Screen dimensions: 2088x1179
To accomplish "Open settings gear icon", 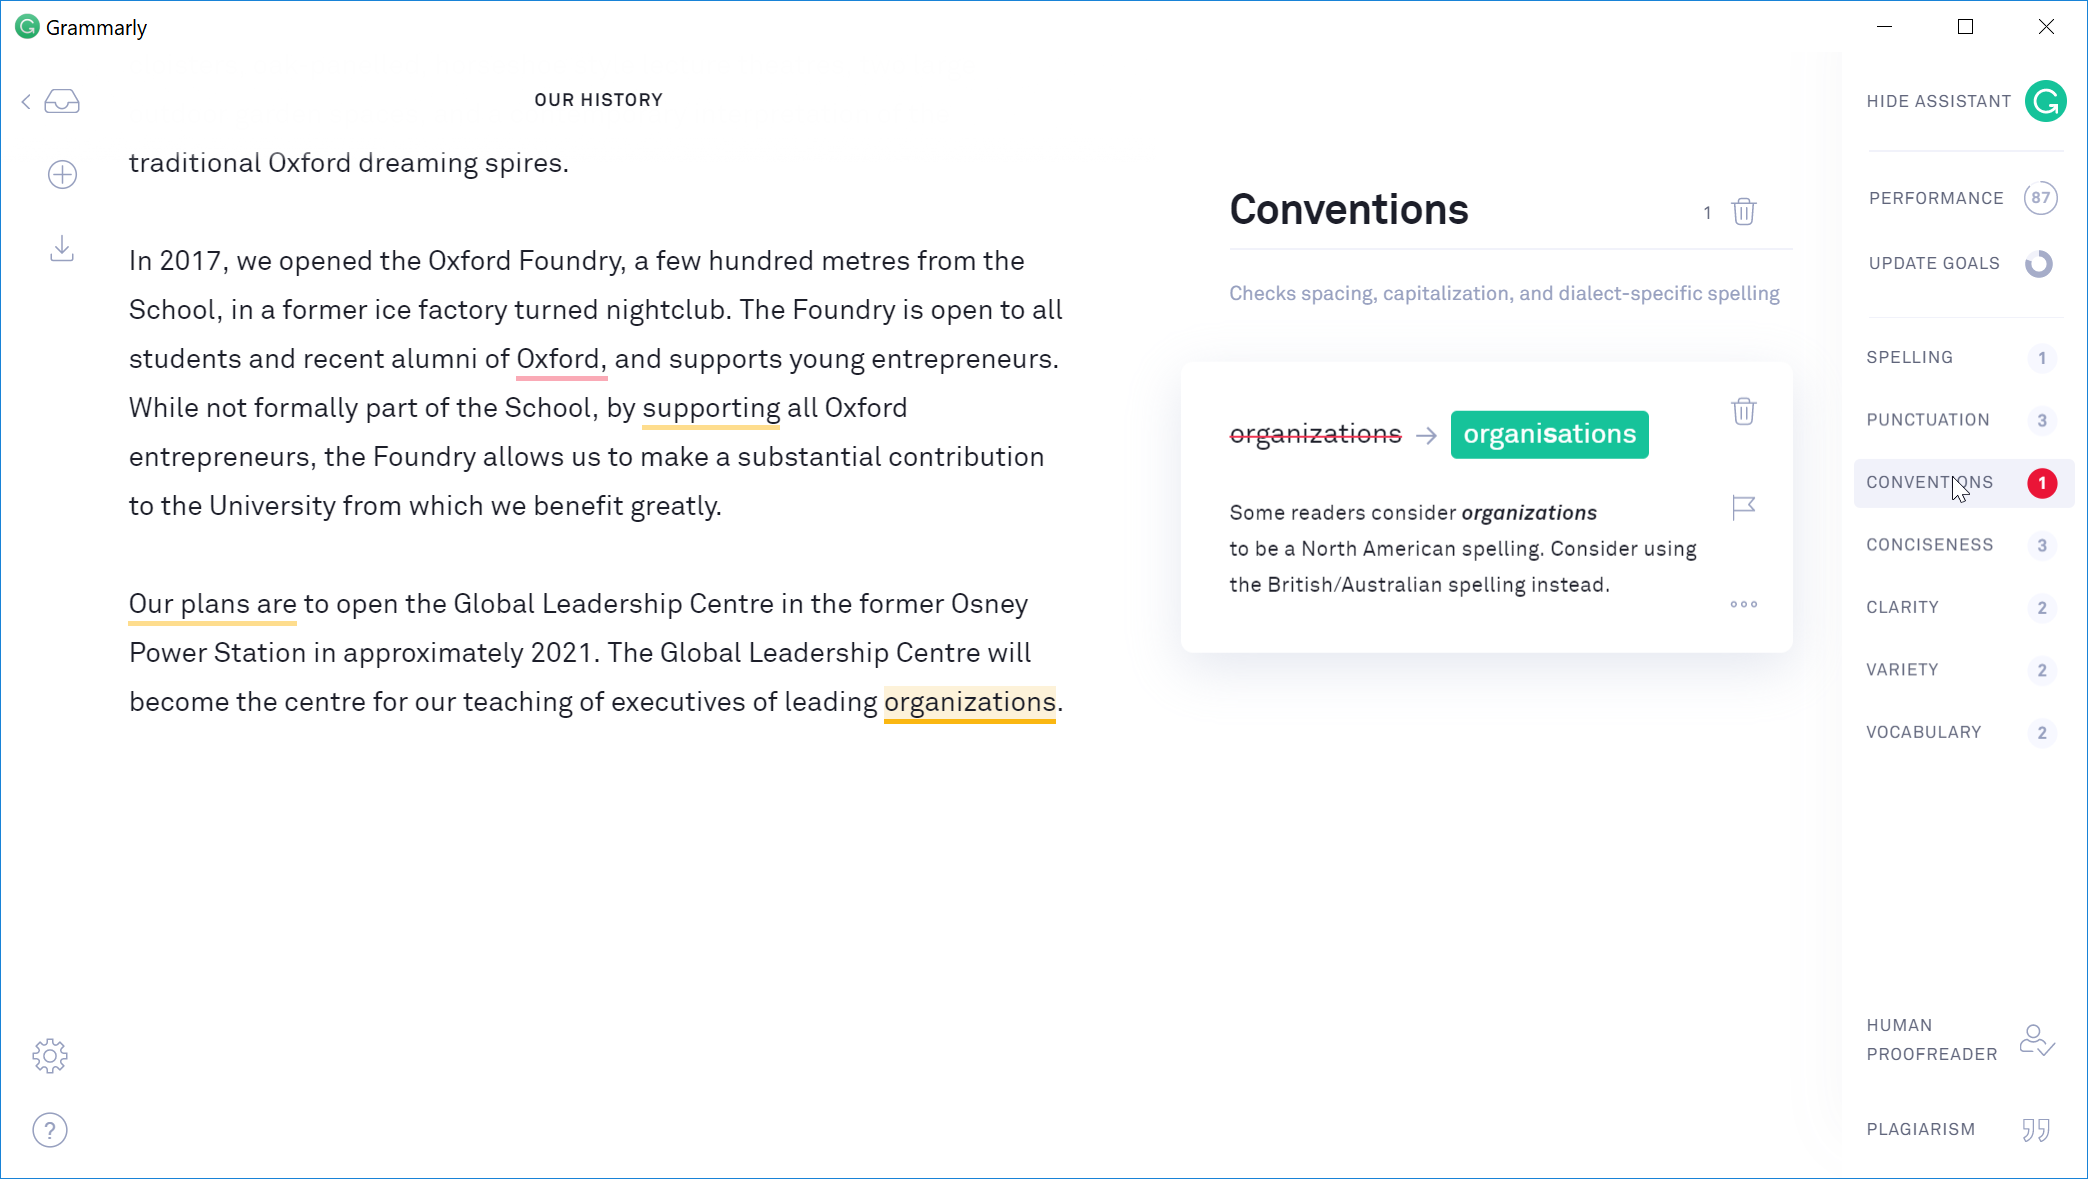I will 50,1056.
